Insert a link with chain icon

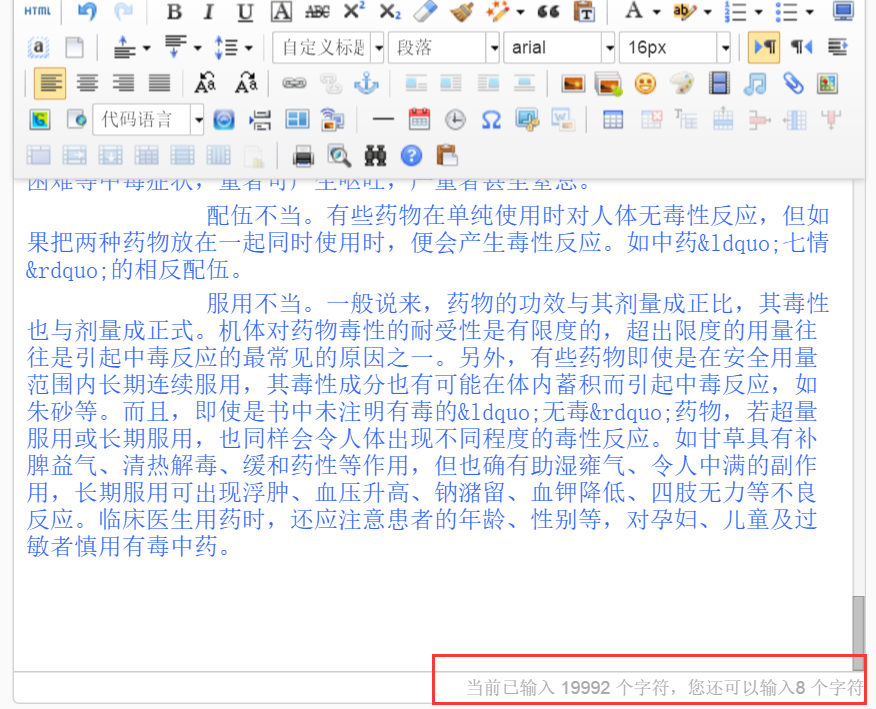click(x=293, y=84)
